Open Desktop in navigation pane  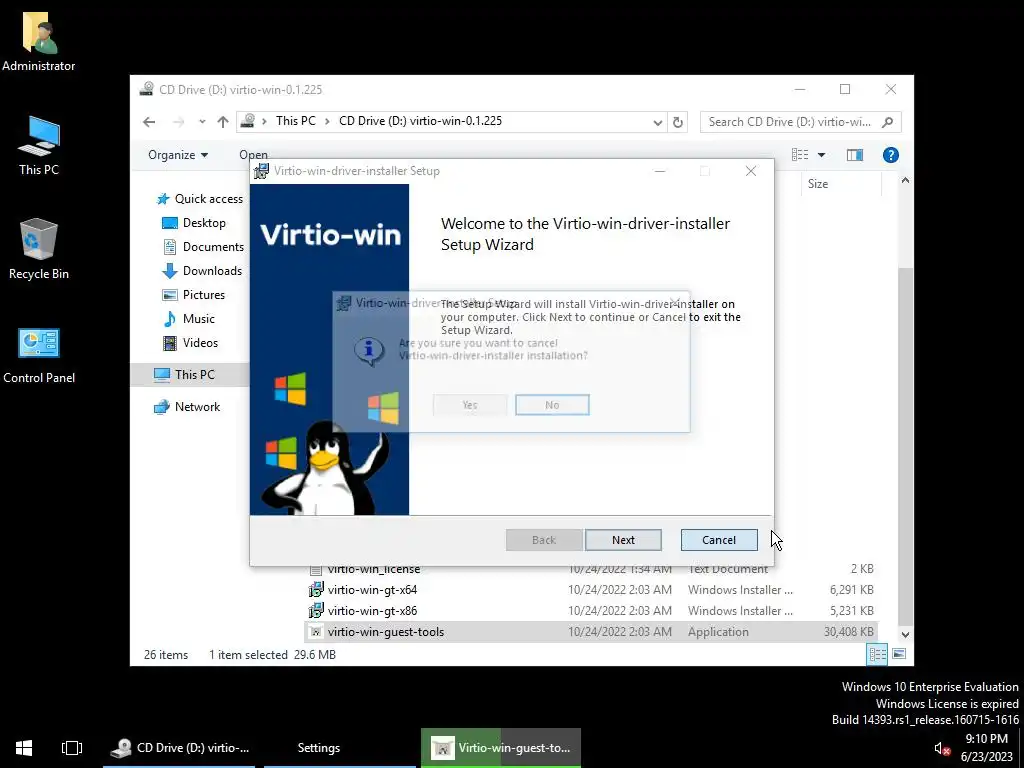pos(193,223)
